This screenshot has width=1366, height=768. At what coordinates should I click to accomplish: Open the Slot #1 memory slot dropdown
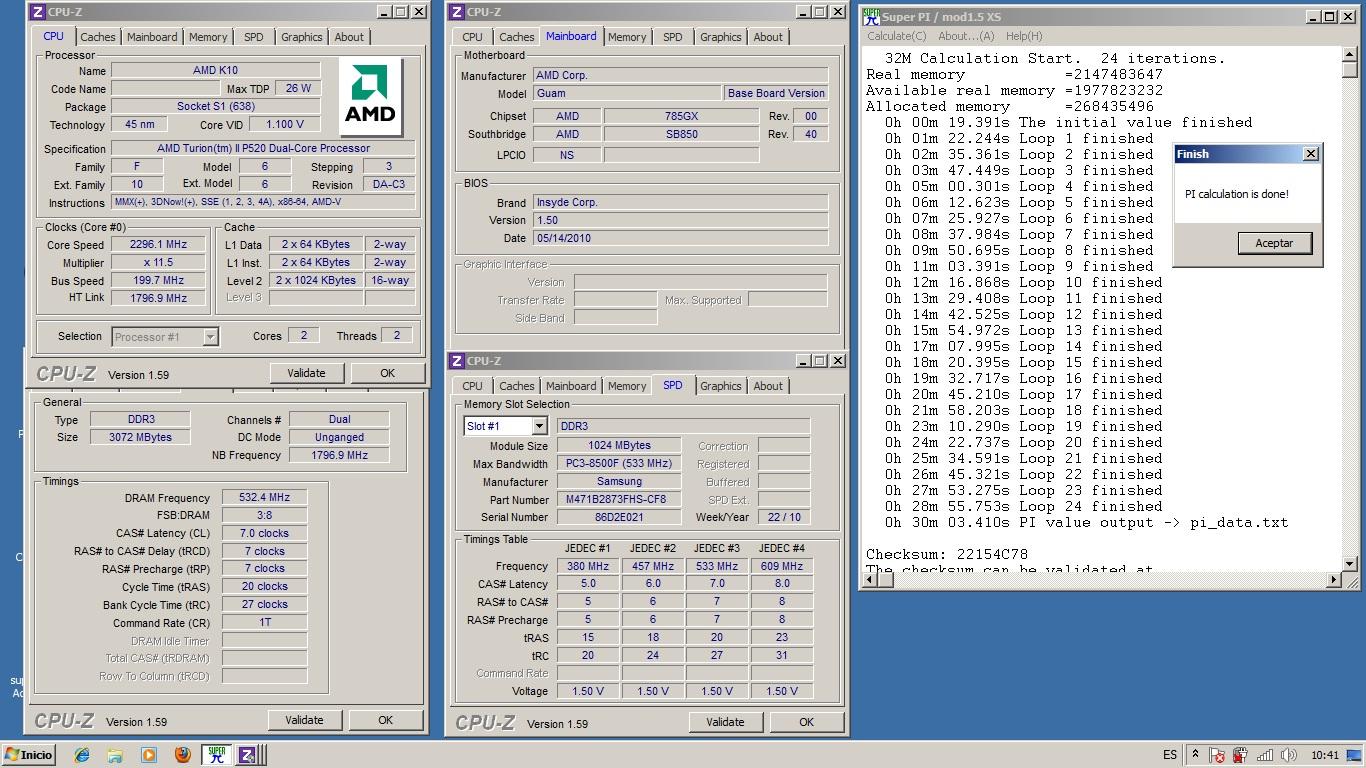(x=539, y=426)
